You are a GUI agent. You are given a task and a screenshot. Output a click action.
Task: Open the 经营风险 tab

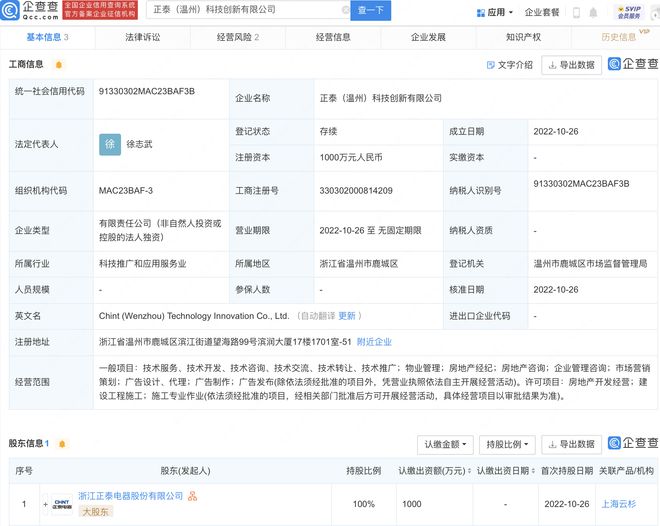(x=236, y=37)
